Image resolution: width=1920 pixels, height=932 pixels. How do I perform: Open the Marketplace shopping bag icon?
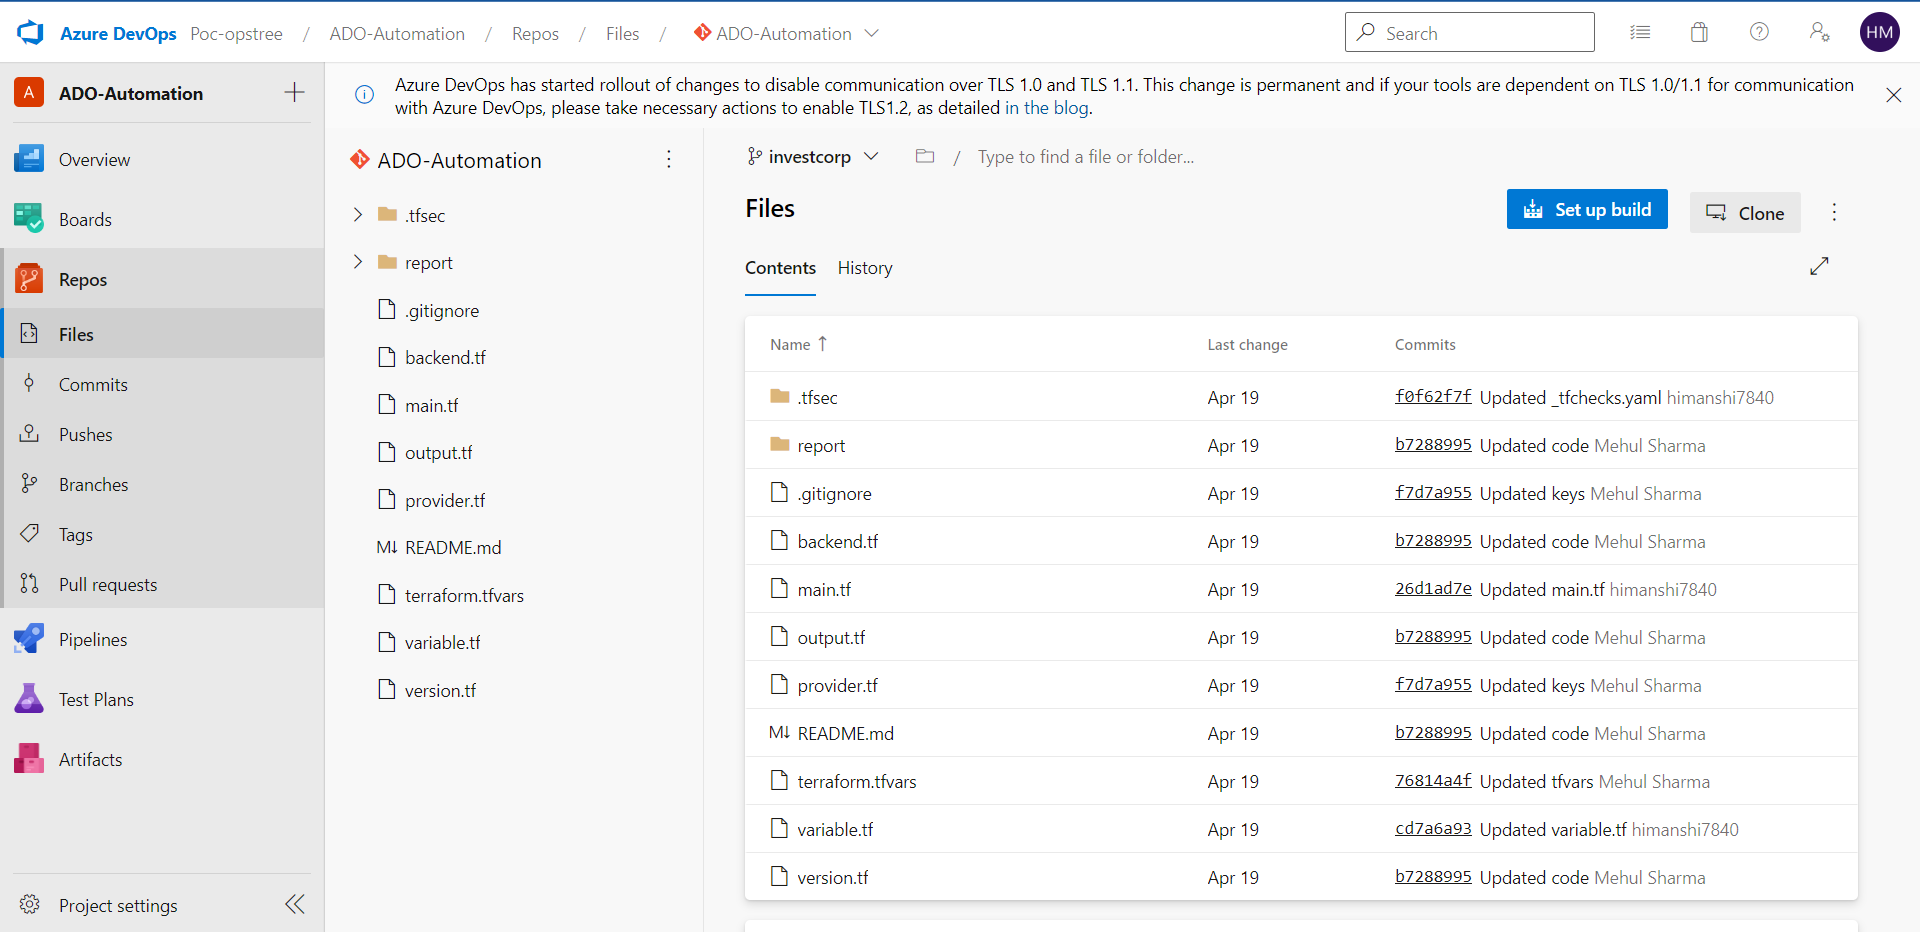pyautogui.click(x=1699, y=32)
